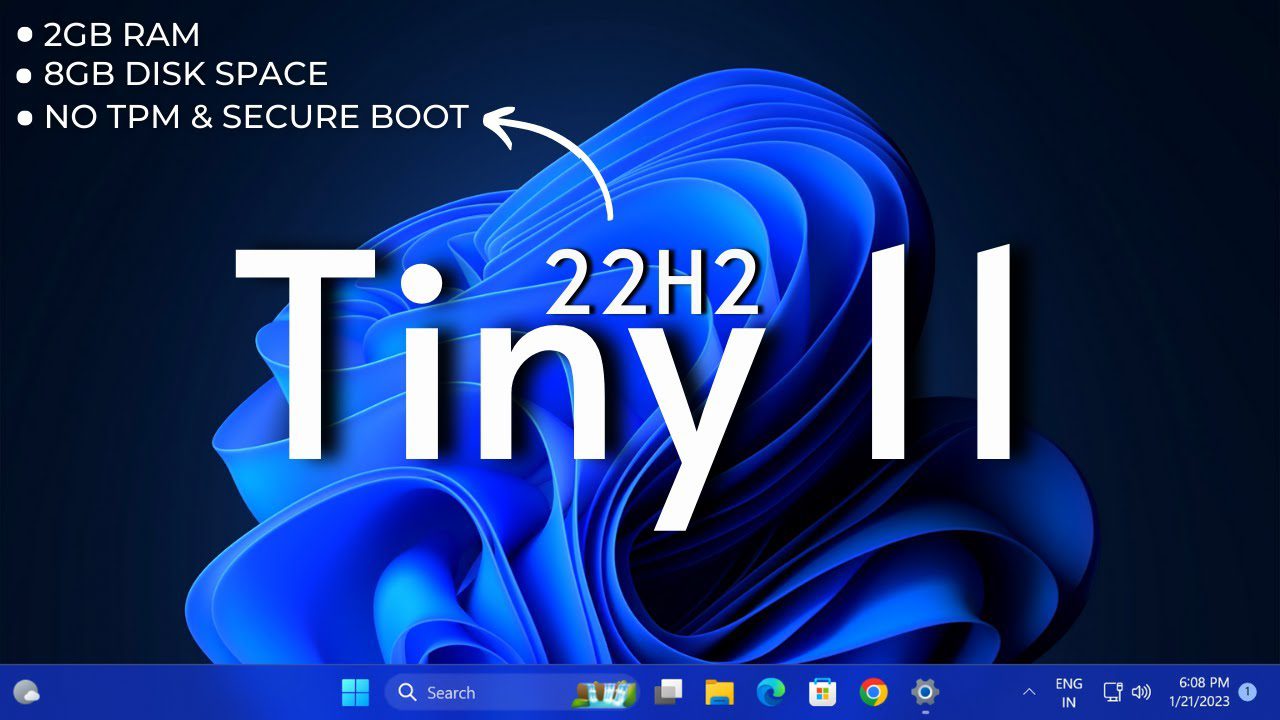
Task: Click the network tray icon
Action: 1113,691
